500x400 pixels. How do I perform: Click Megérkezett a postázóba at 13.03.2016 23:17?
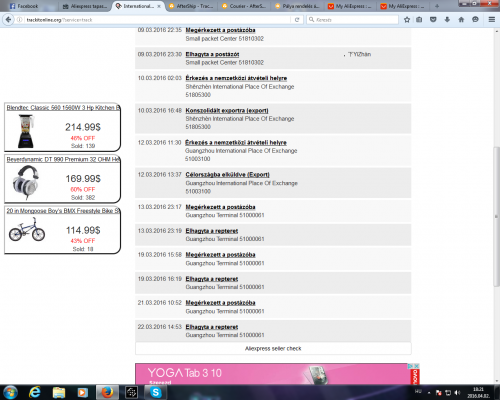220,207
